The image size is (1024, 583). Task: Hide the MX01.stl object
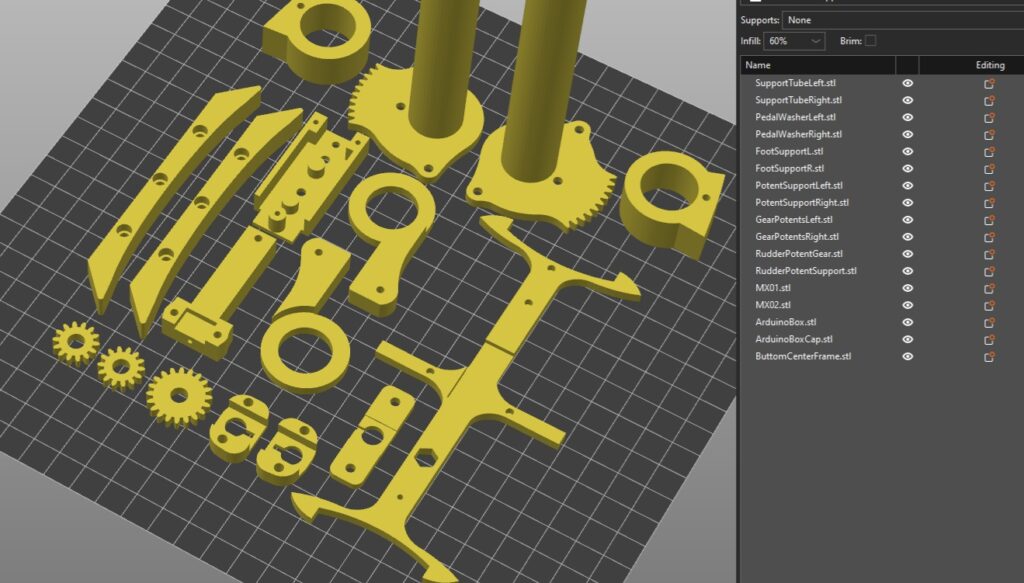point(908,288)
